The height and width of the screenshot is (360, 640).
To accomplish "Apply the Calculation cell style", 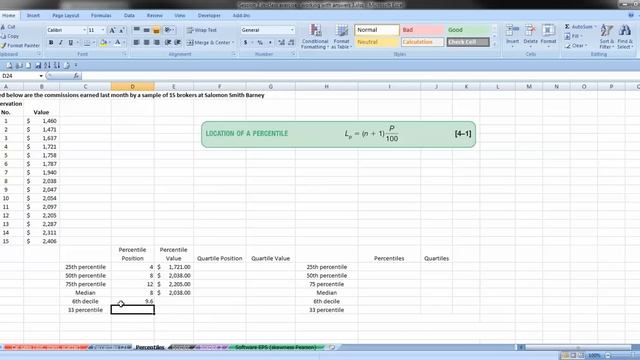I will 422,42.
